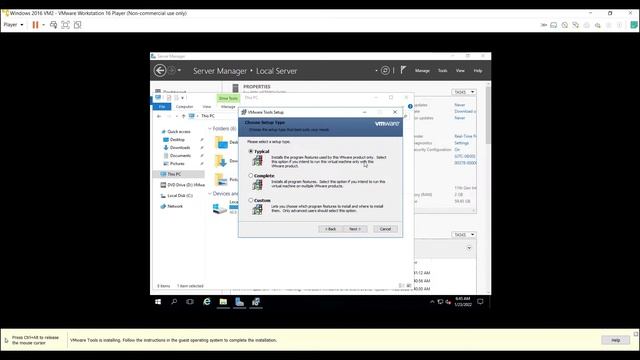Screen dimensions: 640x360
Task: Show hidden system tray icons
Action: 432,302
